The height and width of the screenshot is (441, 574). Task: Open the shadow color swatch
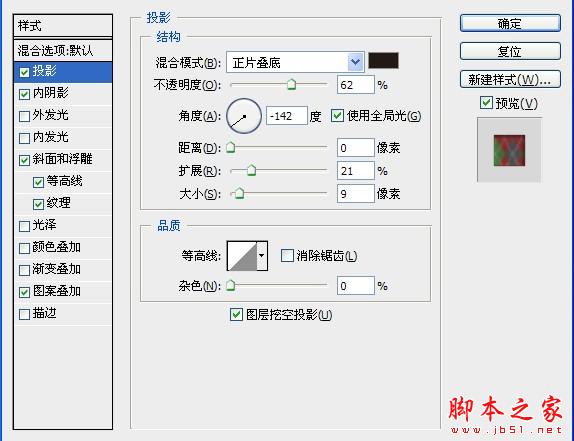pyautogui.click(x=383, y=60)
